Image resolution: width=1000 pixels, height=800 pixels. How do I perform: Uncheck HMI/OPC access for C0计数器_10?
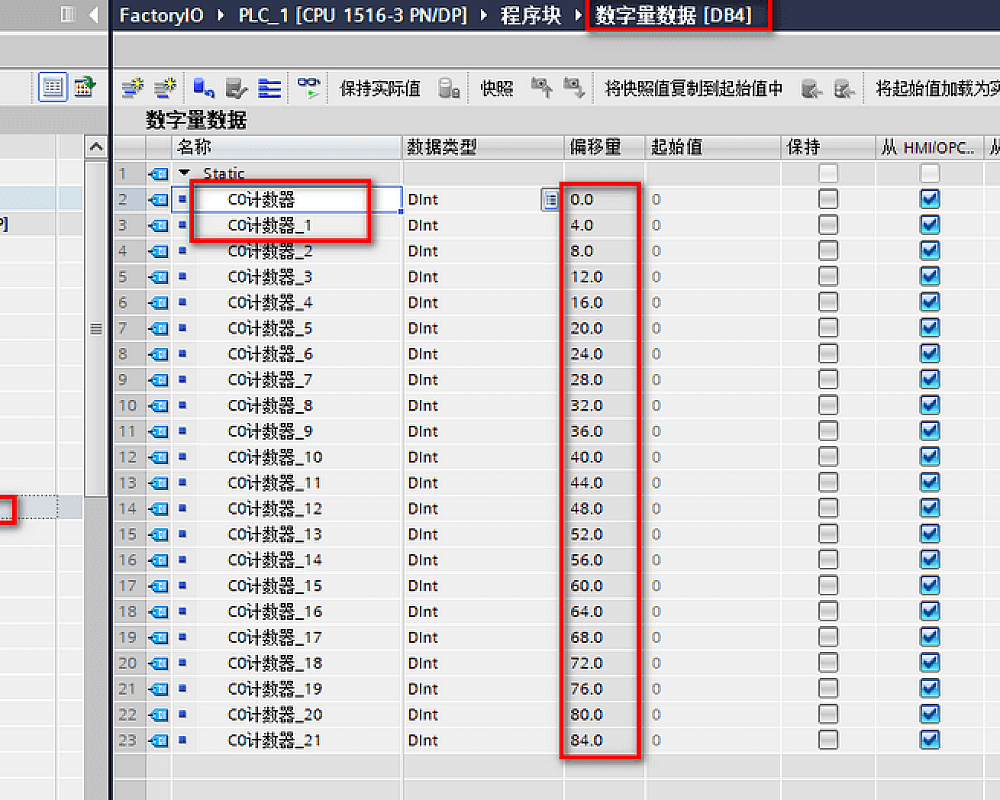coord(930,457)
